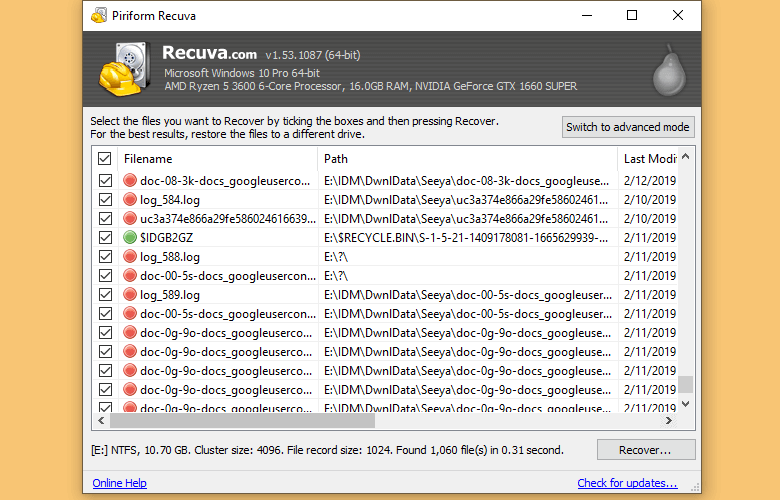This screenshot has height=500, width=780.
Task: Select the log_588.log filename
Action: pos(170,257)
